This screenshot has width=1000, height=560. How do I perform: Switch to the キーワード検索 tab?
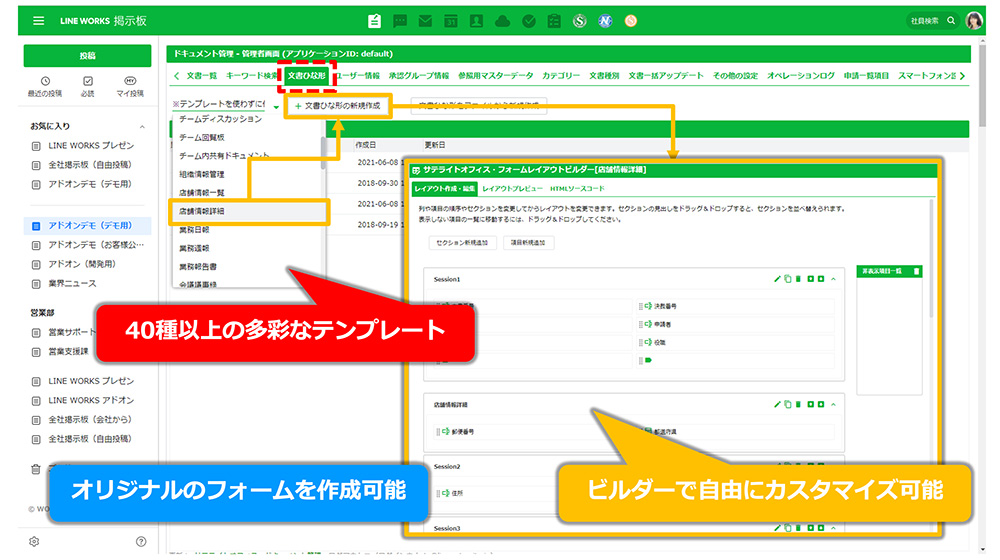[251, 76]
